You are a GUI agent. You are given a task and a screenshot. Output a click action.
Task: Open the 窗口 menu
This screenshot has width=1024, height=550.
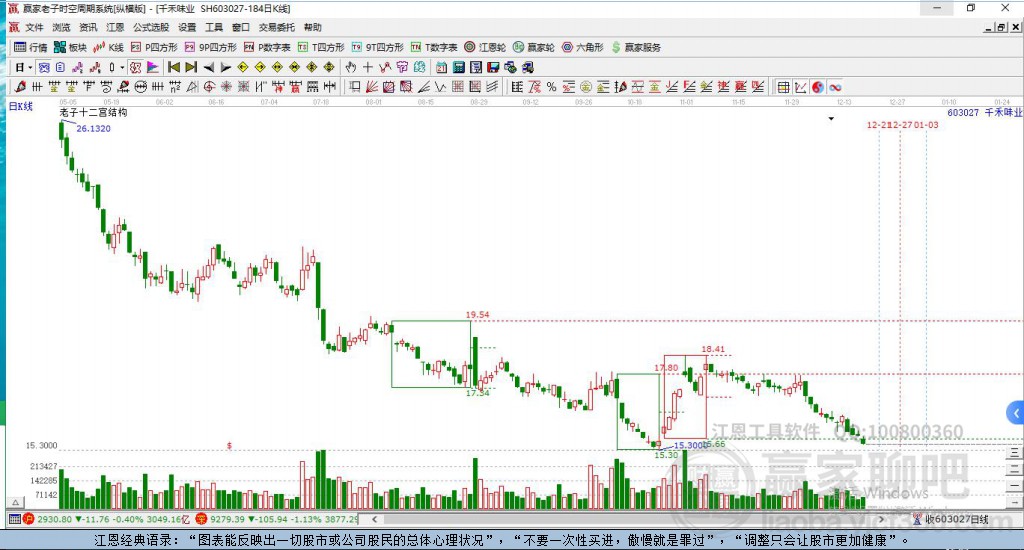pyautogui.click(x=241, y=27)
